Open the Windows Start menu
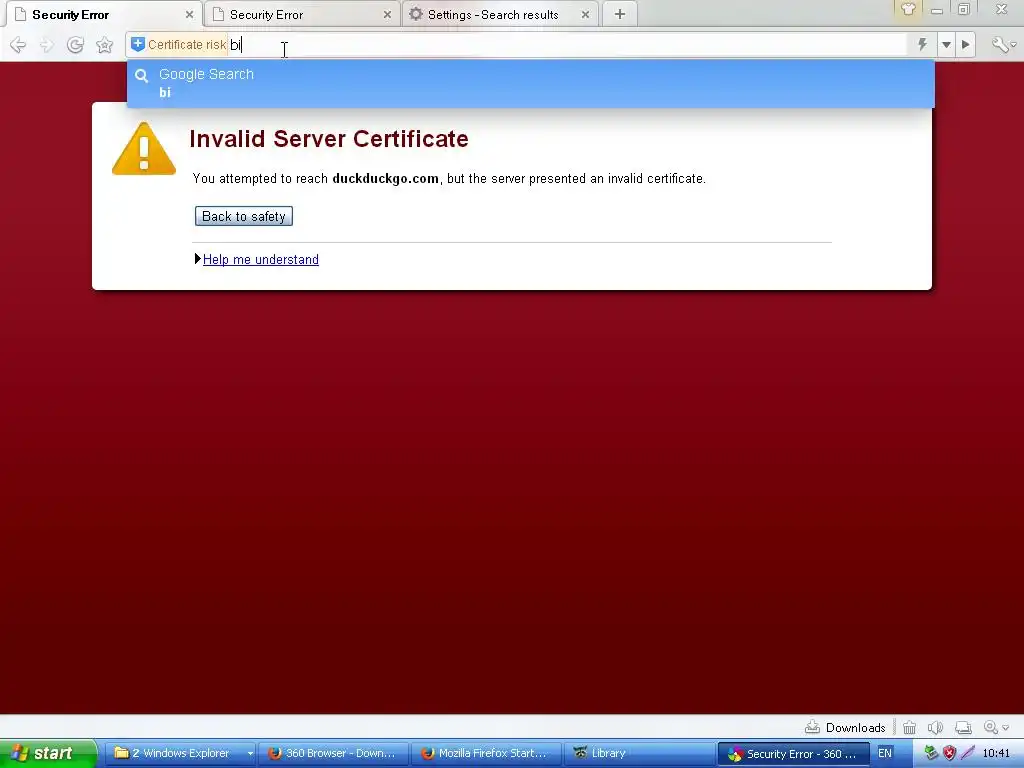The image size is (1024, 768). pos(48,753)
